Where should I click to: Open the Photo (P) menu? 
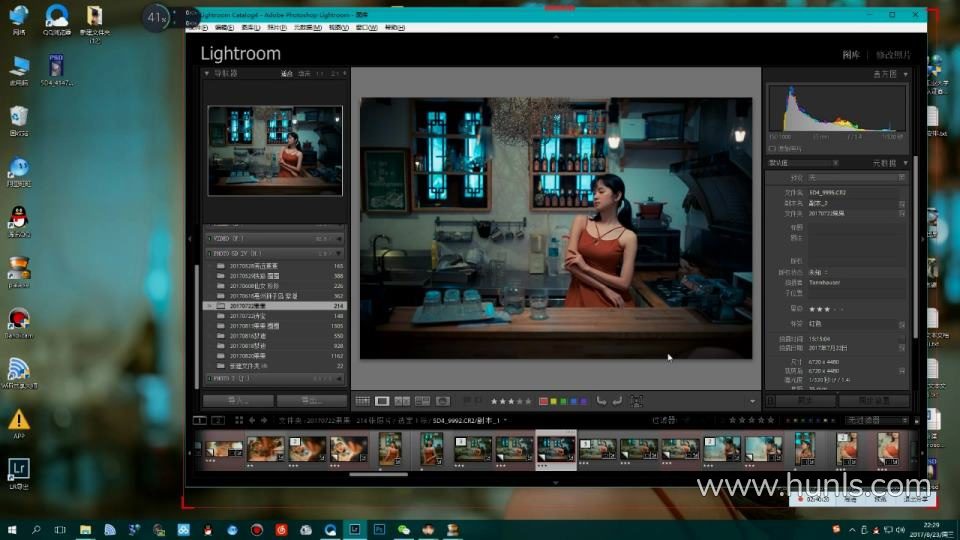(x=277, y=28)
